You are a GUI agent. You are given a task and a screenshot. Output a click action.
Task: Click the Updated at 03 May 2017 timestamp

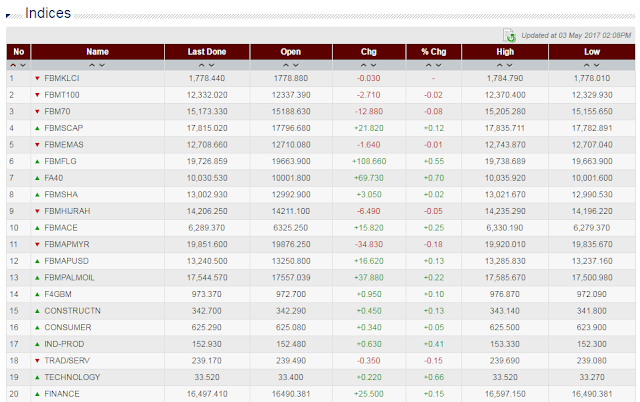click(576, 36)
